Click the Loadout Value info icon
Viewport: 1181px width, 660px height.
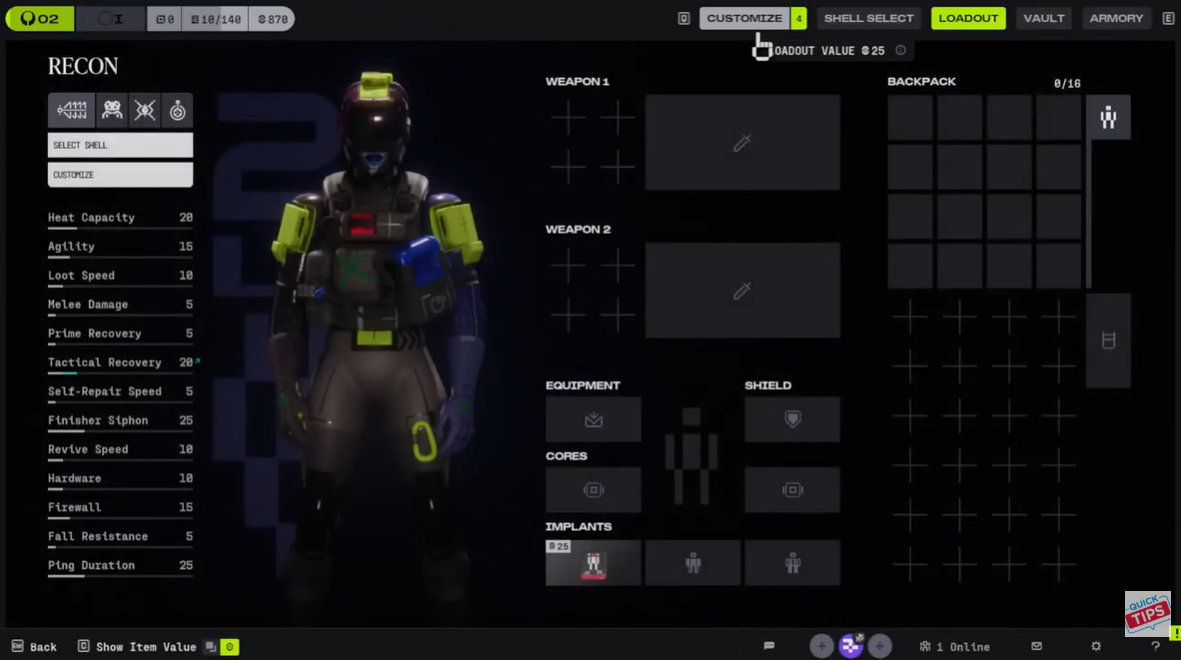901,51
